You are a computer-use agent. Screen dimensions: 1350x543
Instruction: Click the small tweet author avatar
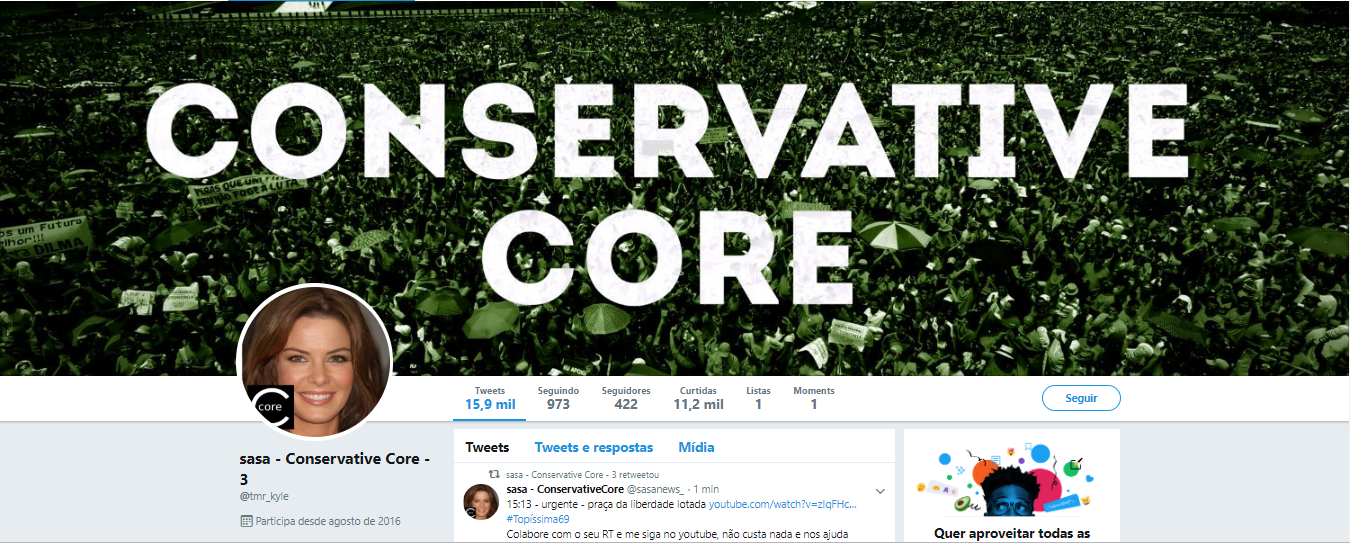(481, 501)
